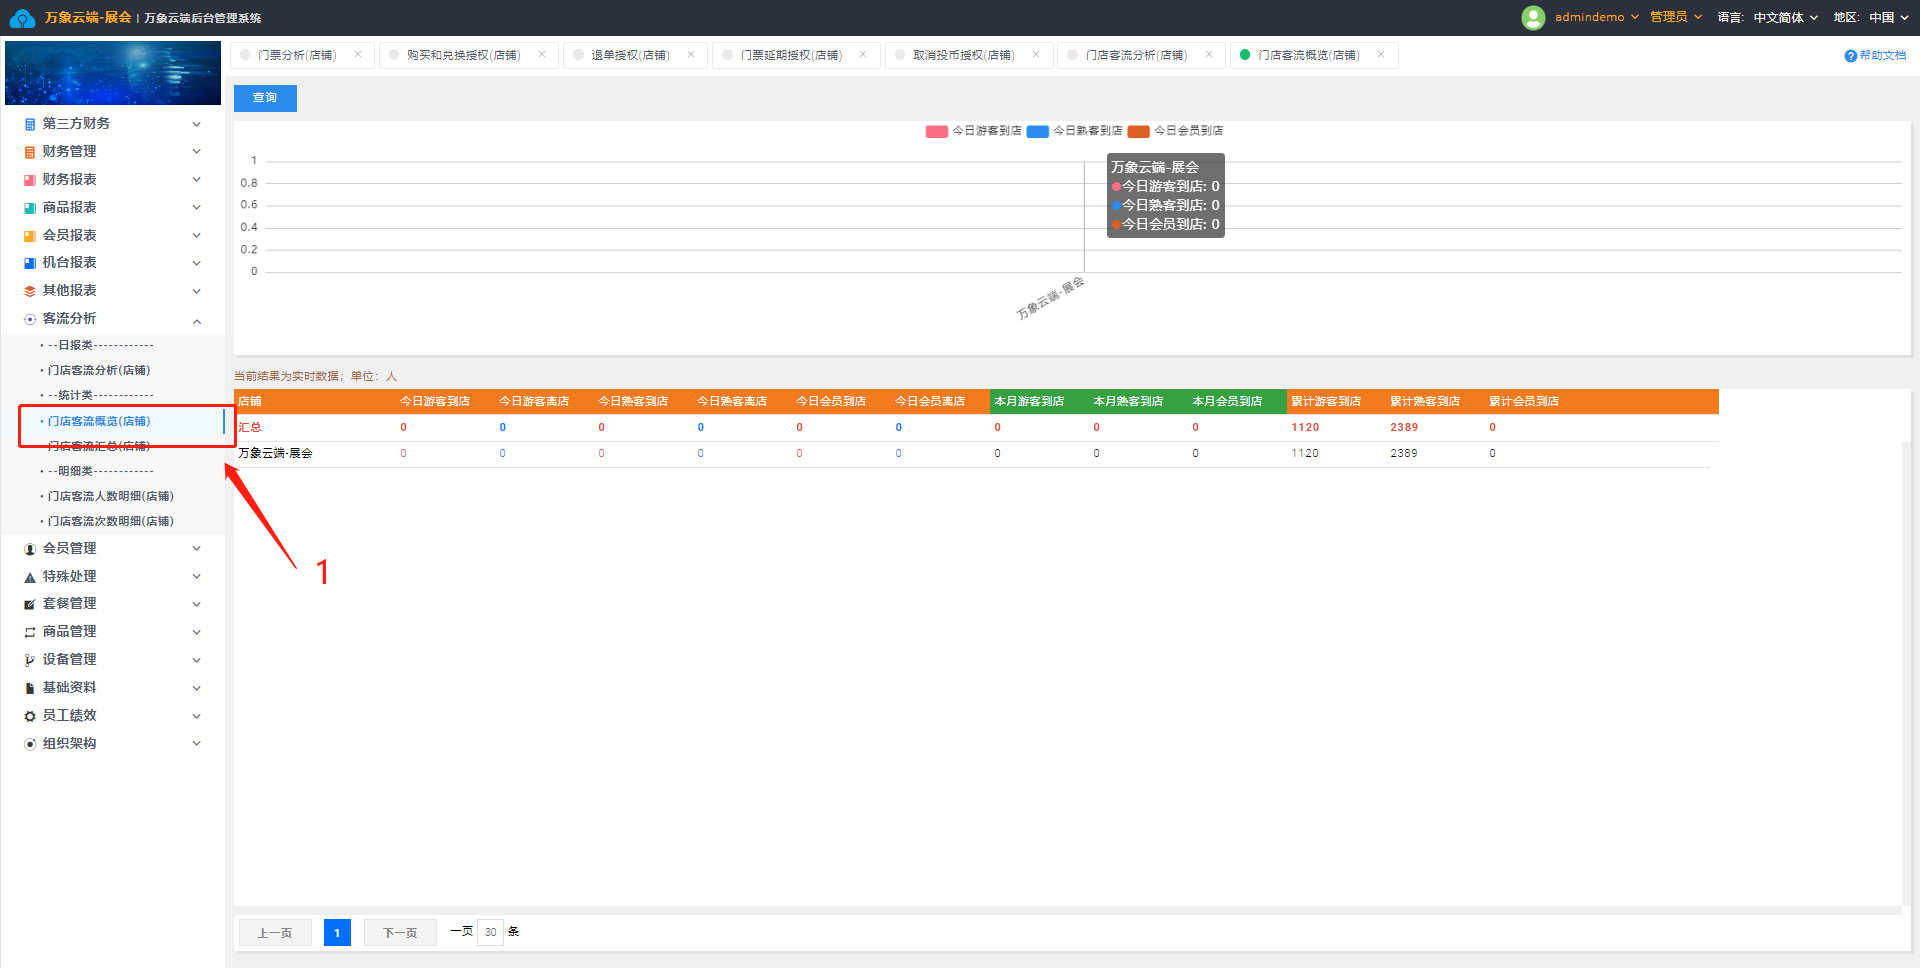Open the help document question icon
The image size is (1920, 968).
point(1850,56)
